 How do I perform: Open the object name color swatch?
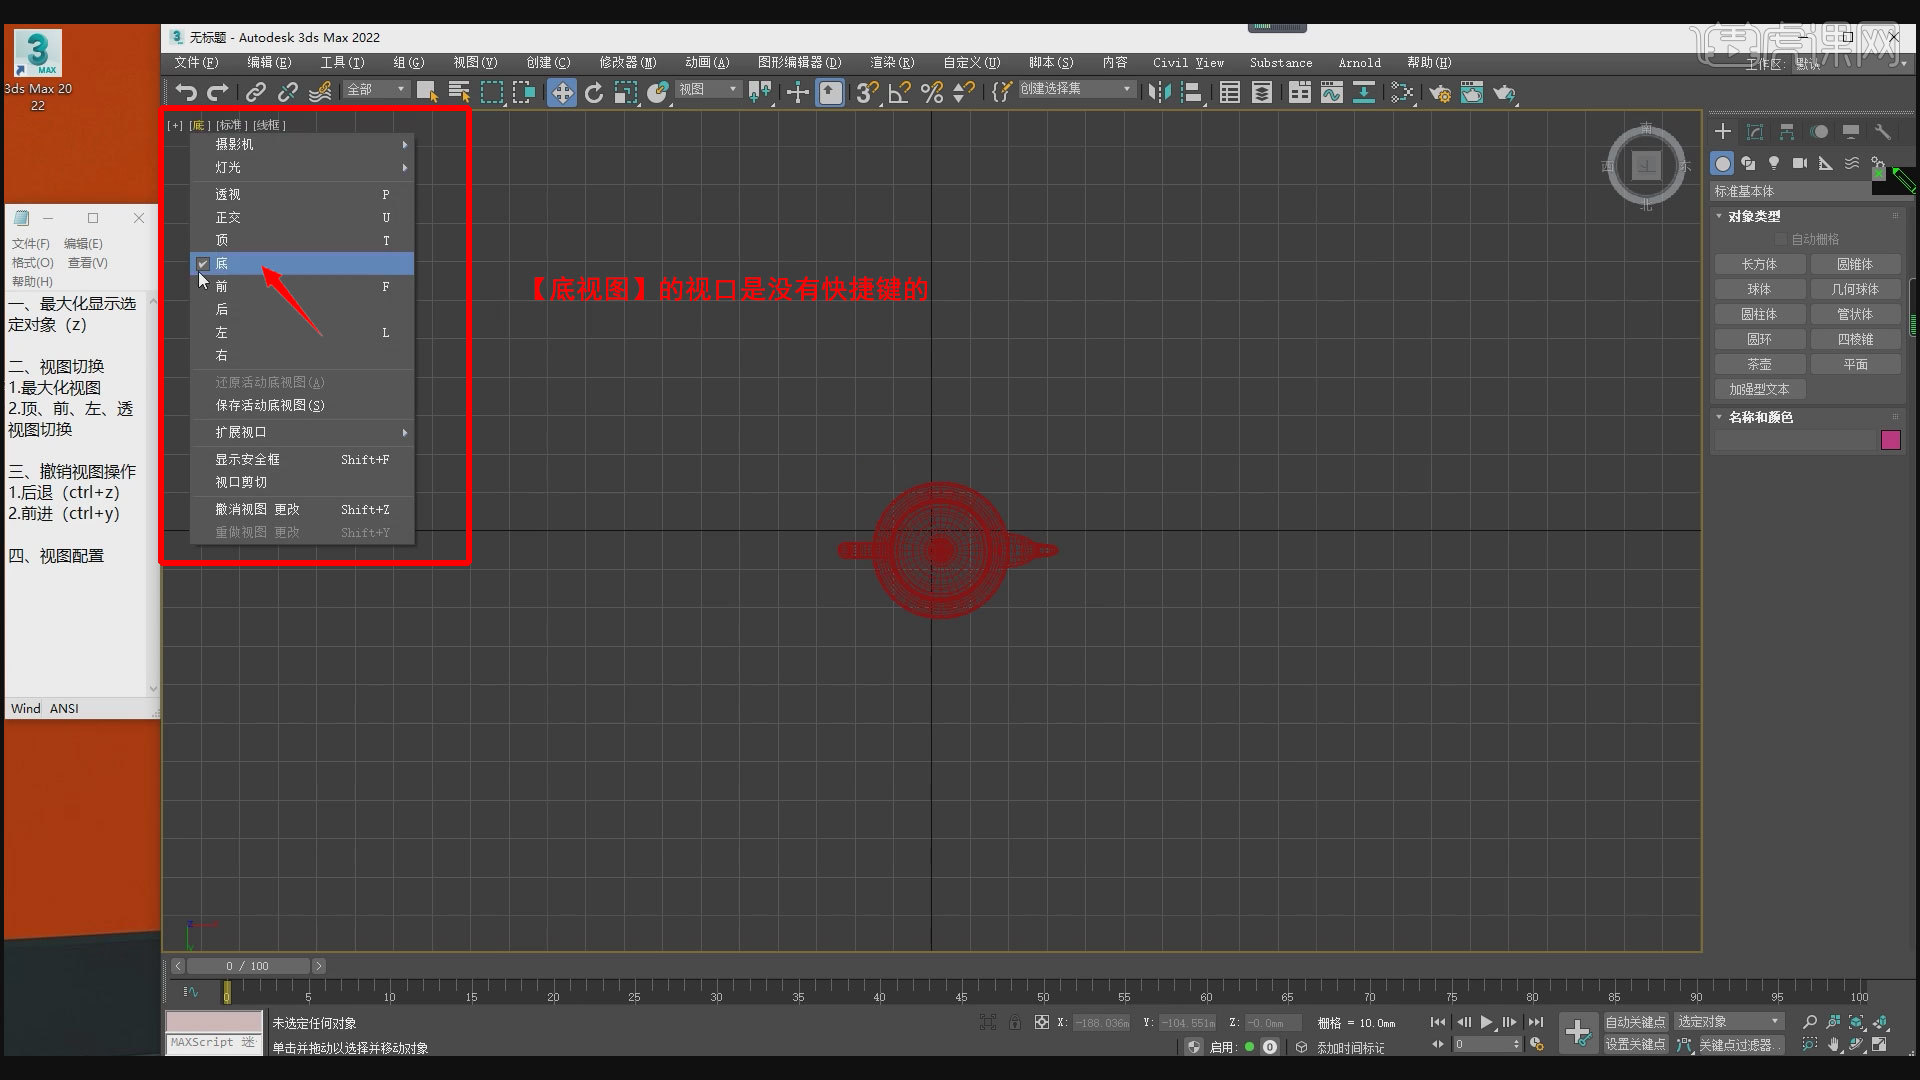click(x=1891, y=440)
